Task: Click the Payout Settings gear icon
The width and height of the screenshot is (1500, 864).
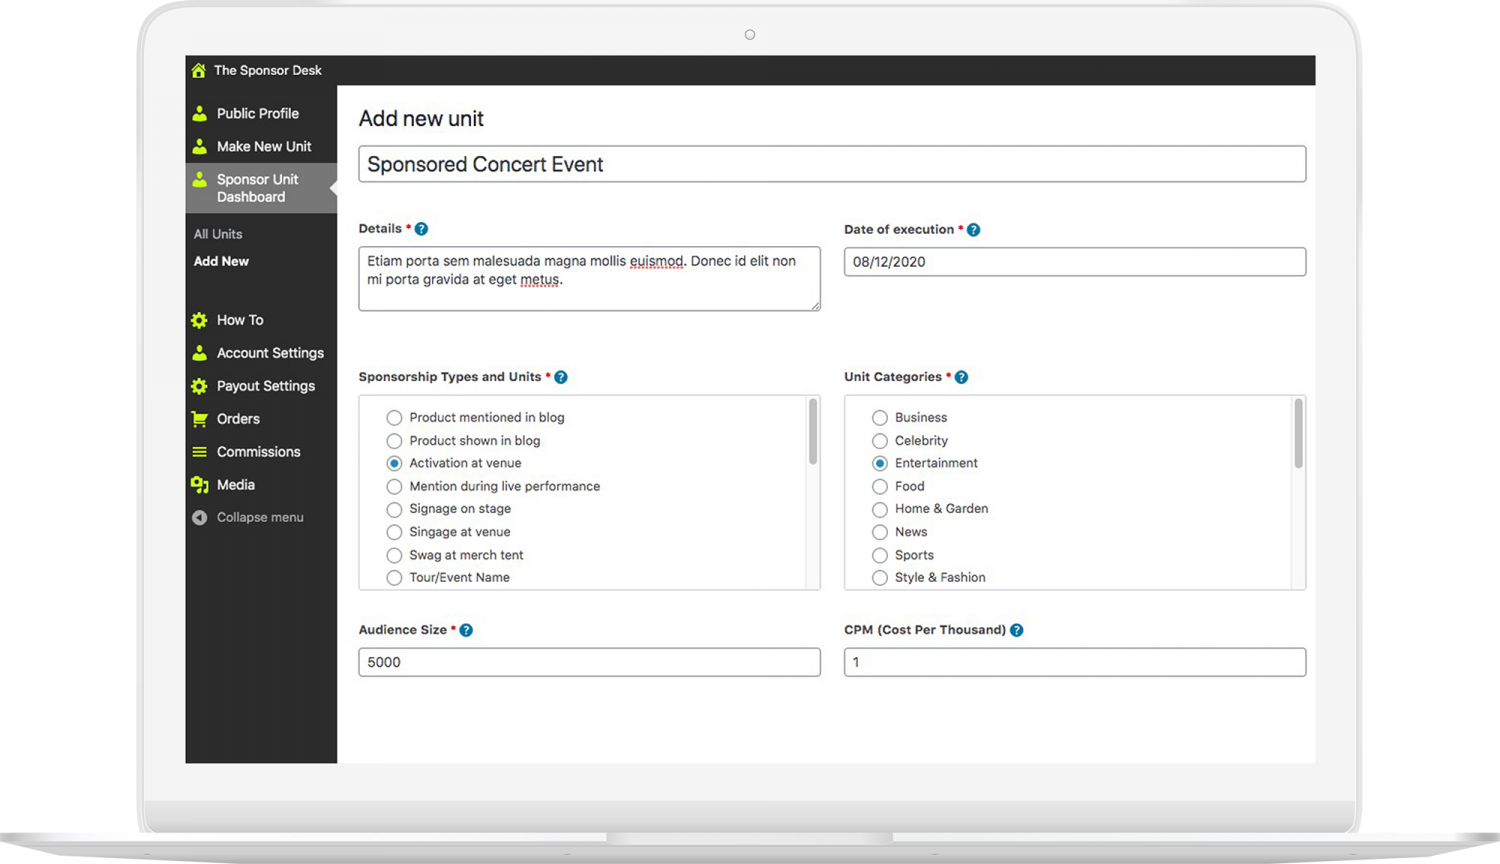Action: pyautogui.click(x=199, y=386)
